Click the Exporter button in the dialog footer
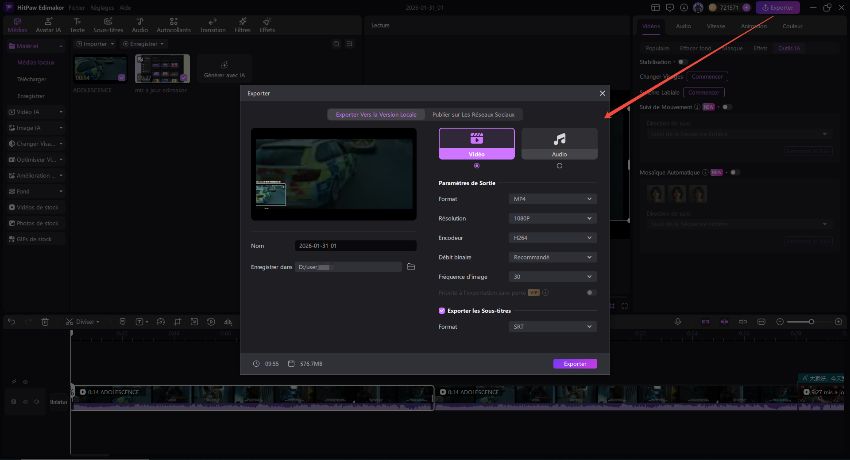The height and width of the screenshot is (460, 850). point(575,364)
